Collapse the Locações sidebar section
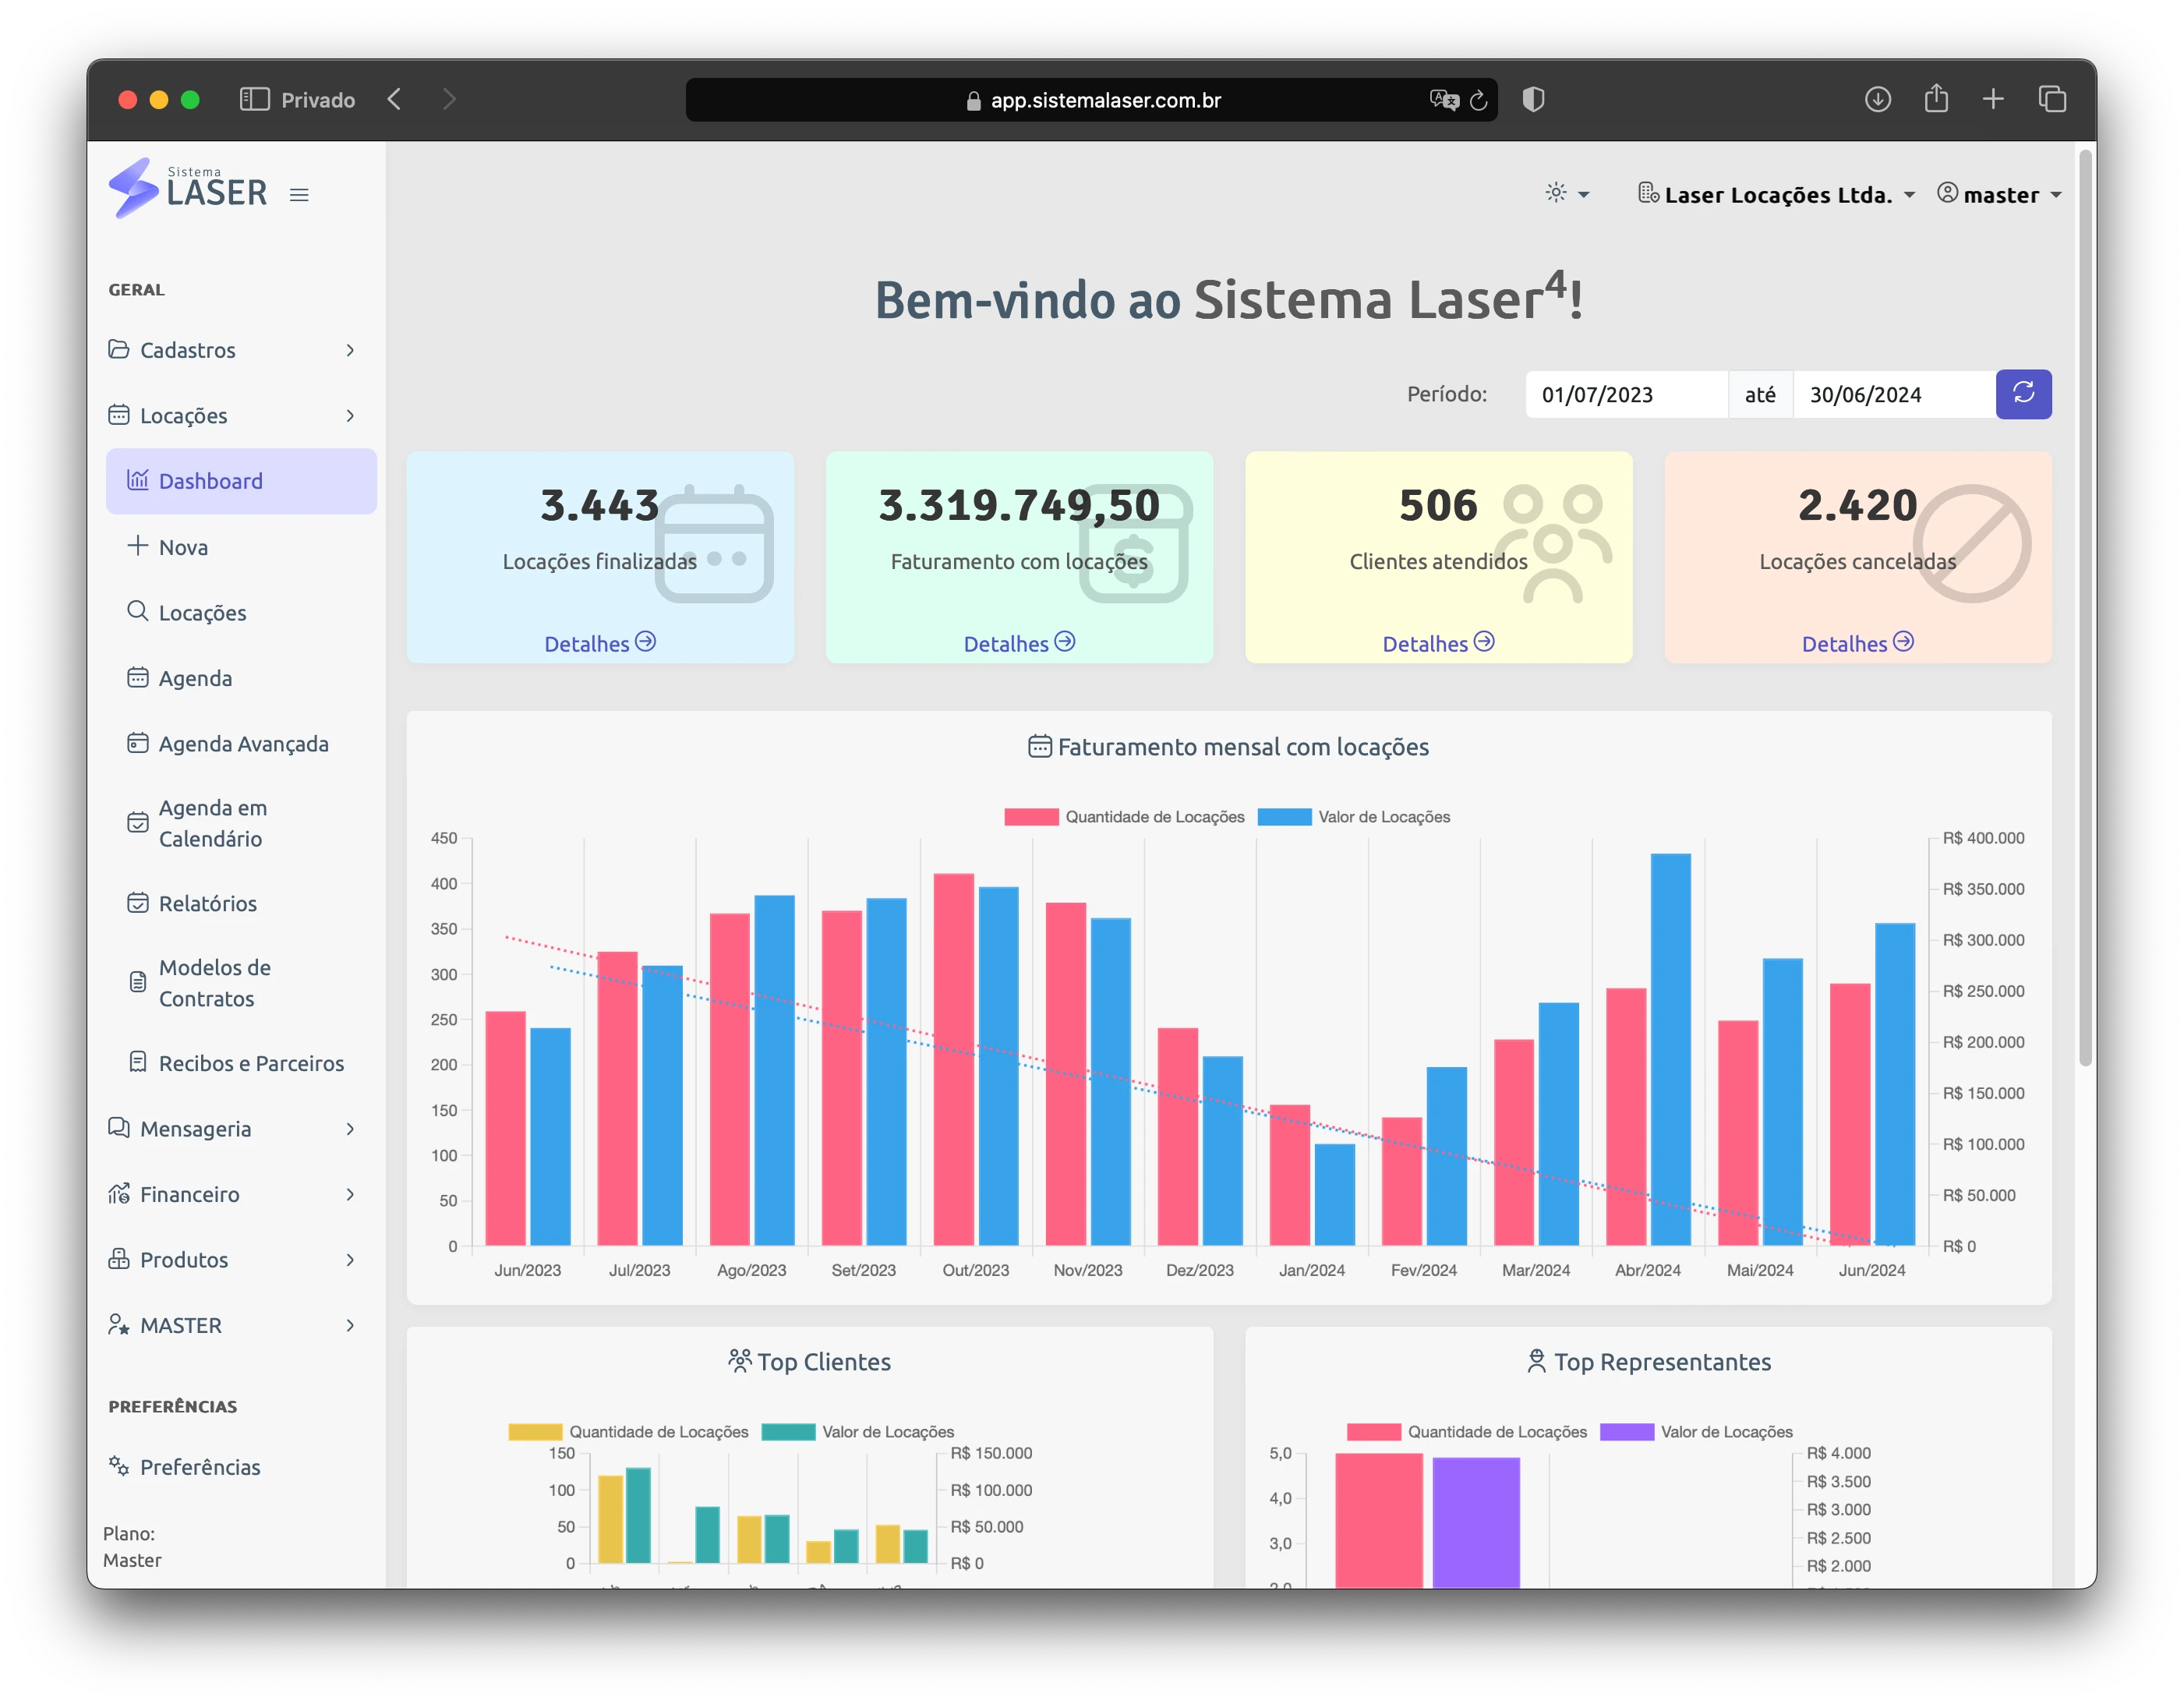This screenshot has height=1704, width=2184. tap(232, 415)
